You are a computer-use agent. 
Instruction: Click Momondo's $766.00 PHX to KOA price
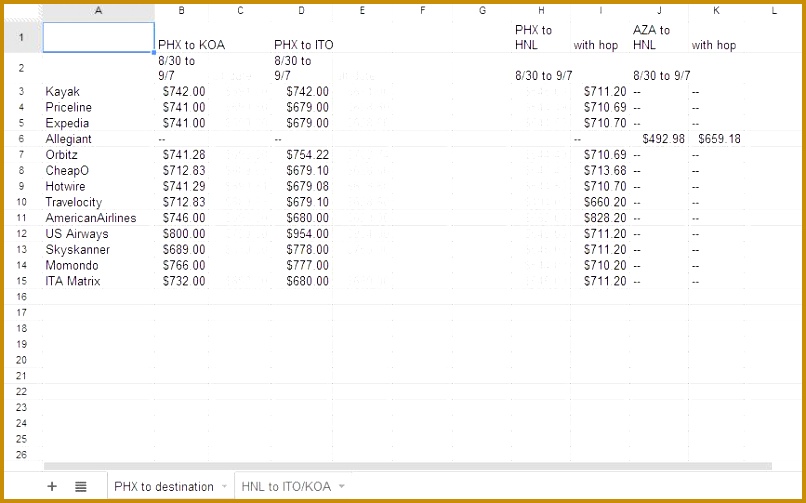[184, 266]
